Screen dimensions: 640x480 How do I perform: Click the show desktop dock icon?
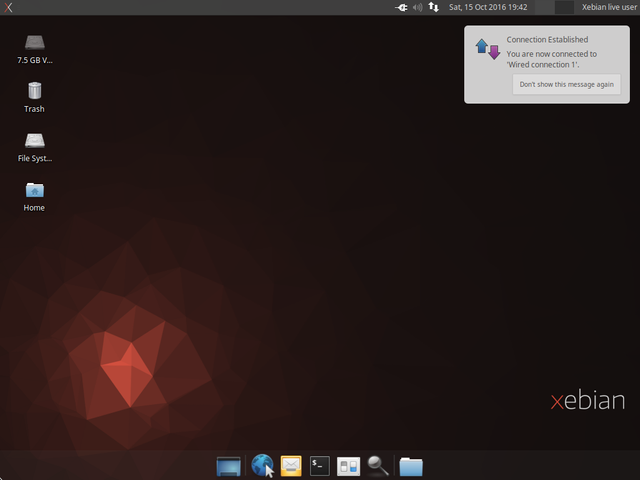tap(228, 466)
